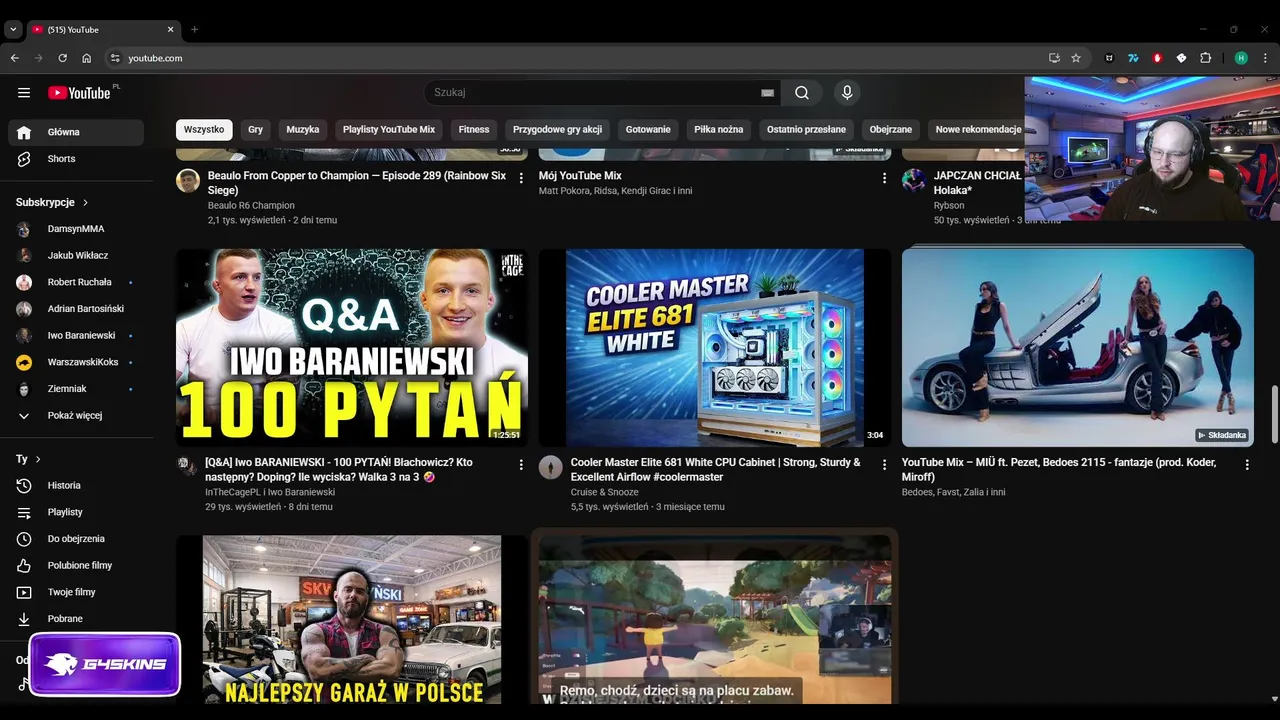Select the Wszystko filter chip
Image resolution: width=1280 pixels, height=720 pixels.
coord(204,129)
